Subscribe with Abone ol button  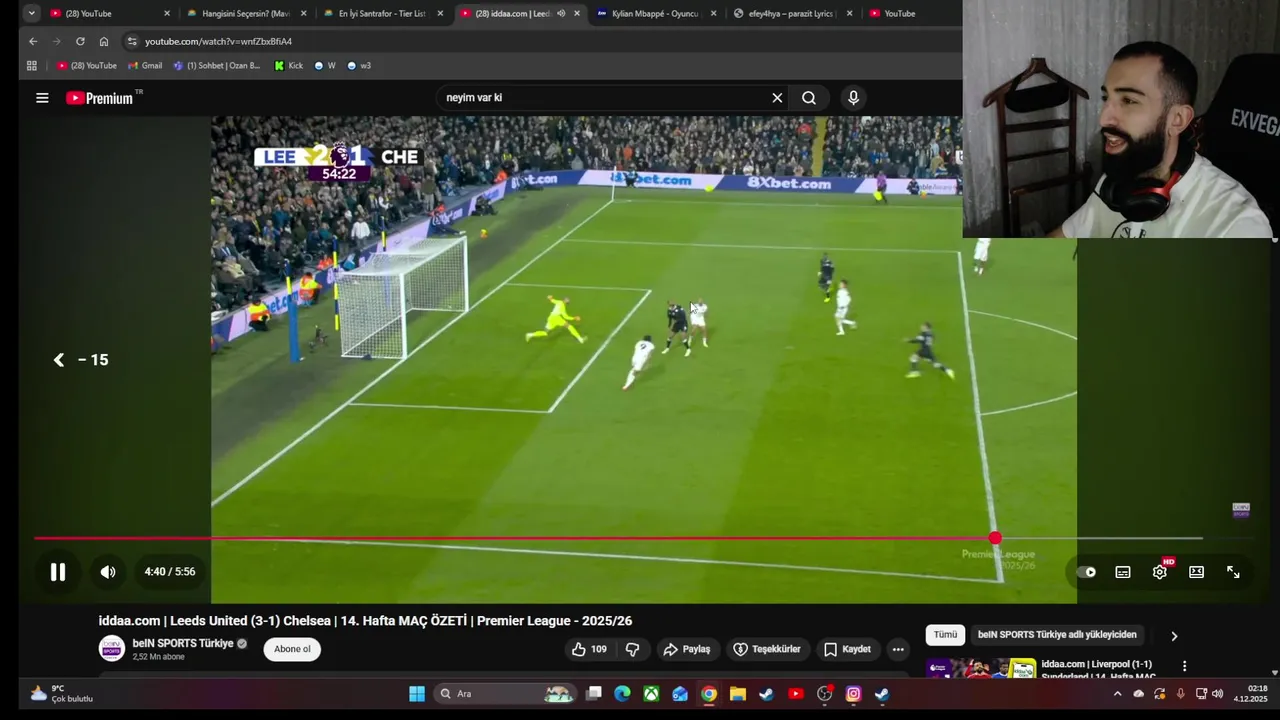click(292, 649)
